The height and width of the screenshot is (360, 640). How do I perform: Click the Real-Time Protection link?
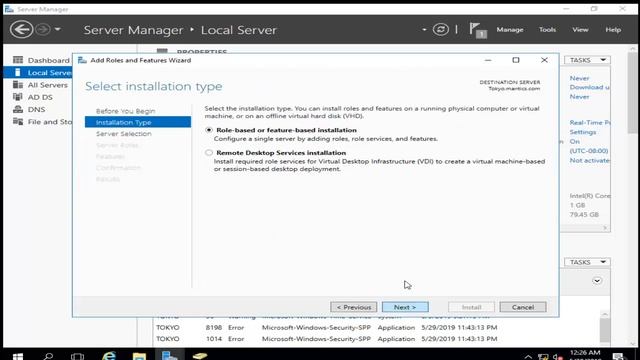[x=589, y=122]
